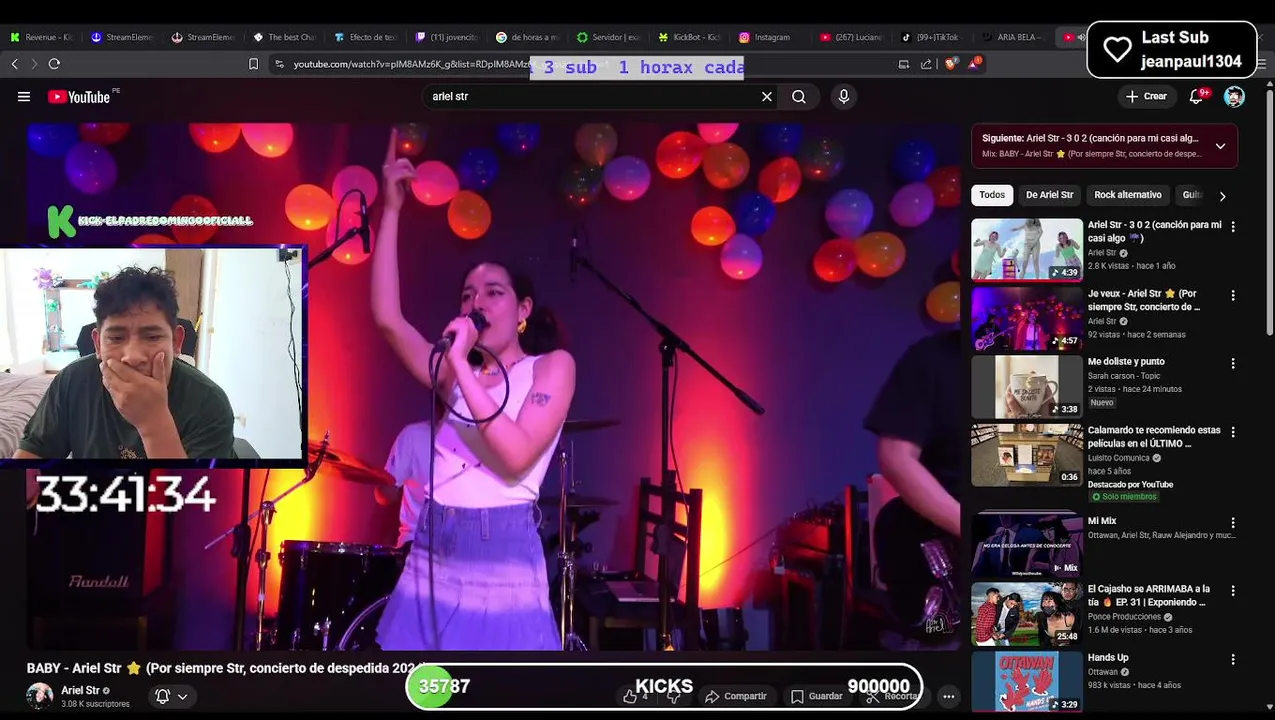The image size is (1275, 720).
Task: Open options for Mi Mix
Action: coord(1233,523)
